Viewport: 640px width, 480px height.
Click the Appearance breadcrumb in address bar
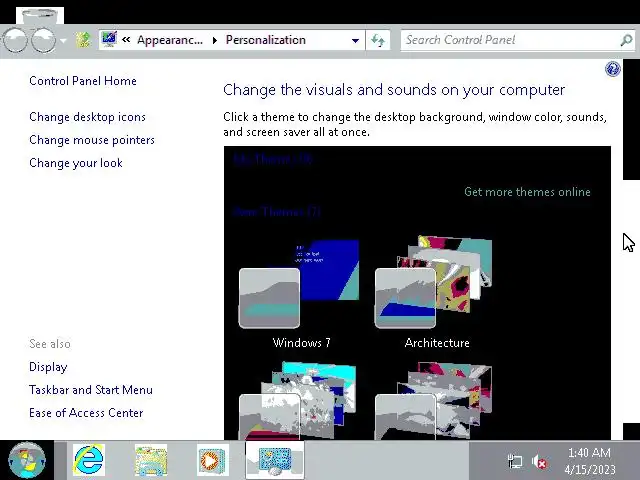pos(169,40)
